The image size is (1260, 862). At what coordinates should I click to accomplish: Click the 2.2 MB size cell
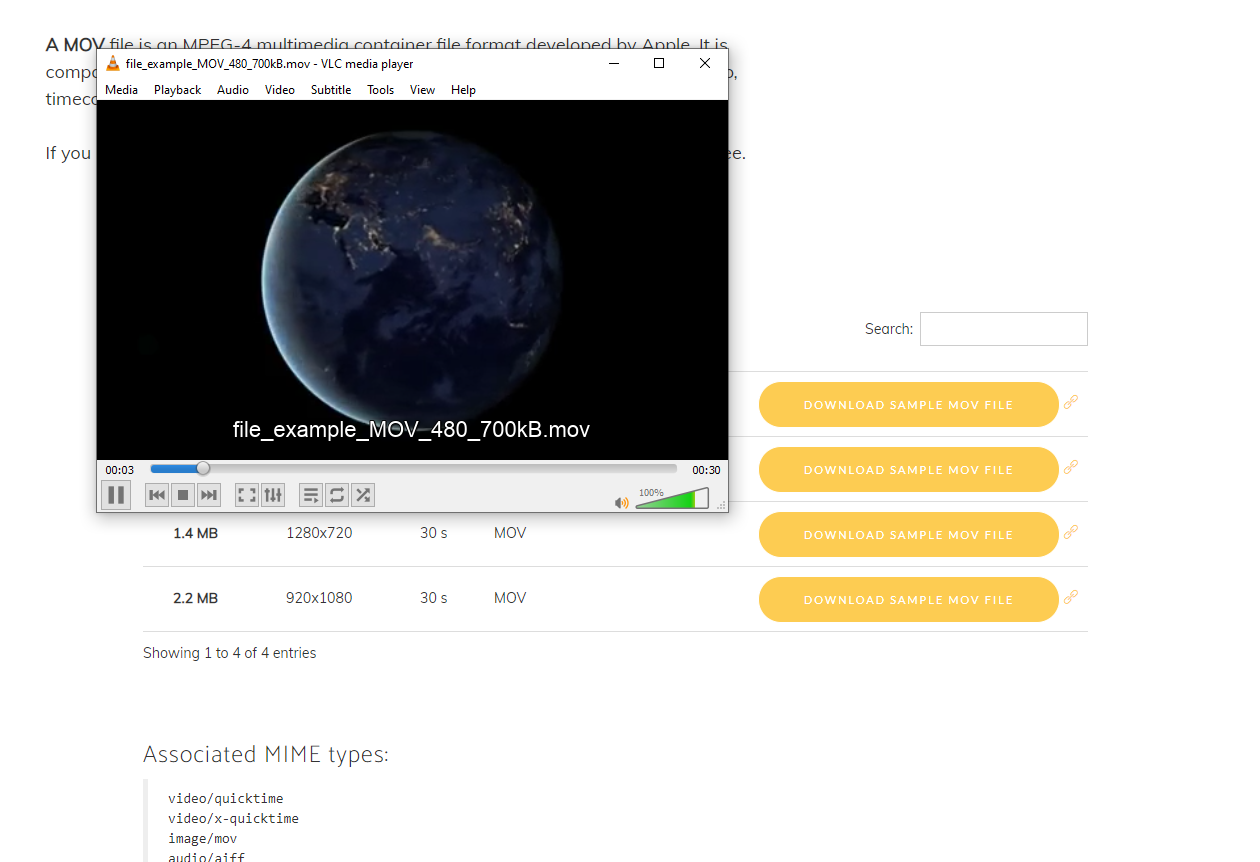click(195, 599)
